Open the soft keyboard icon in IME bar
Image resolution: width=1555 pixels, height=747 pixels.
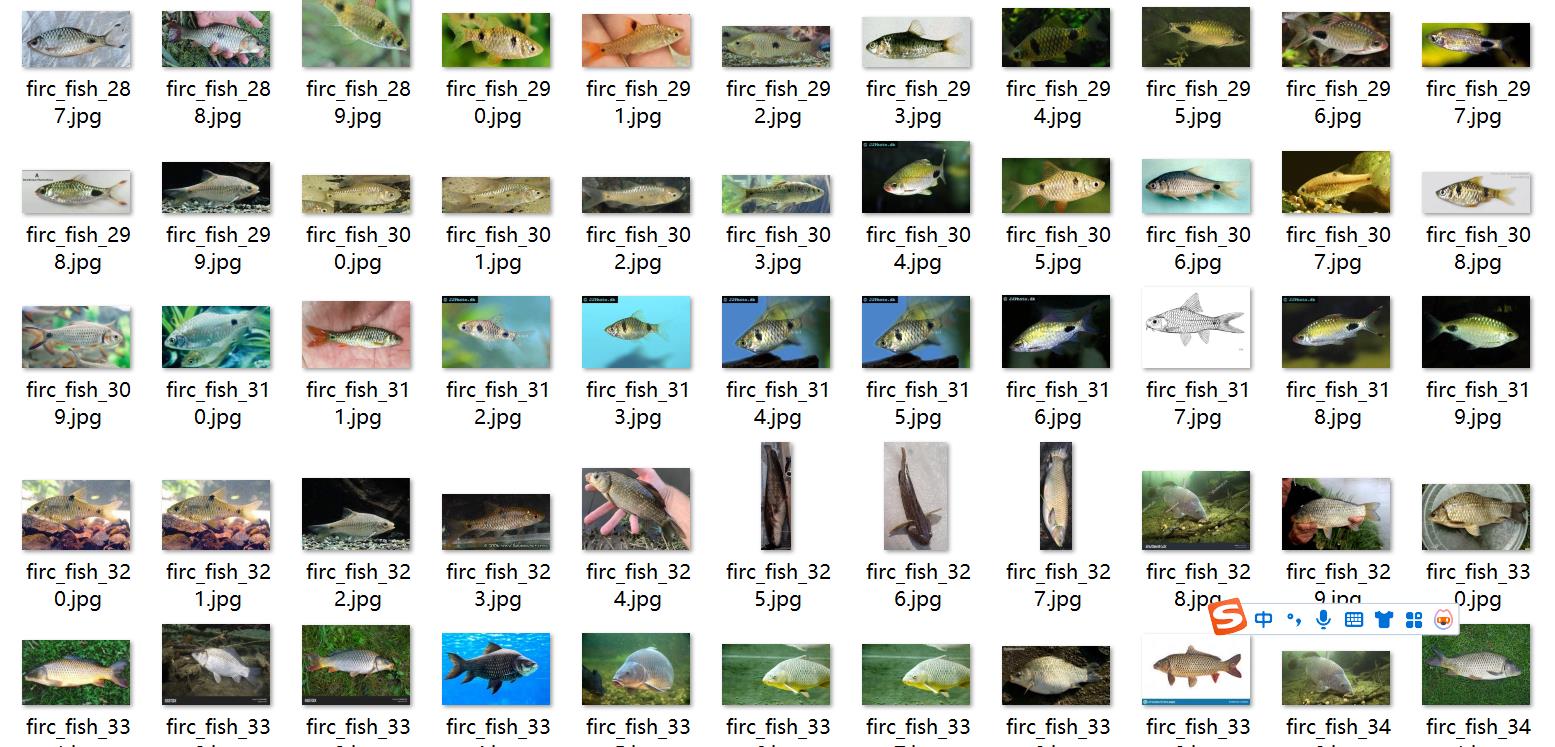[1354, 620]
